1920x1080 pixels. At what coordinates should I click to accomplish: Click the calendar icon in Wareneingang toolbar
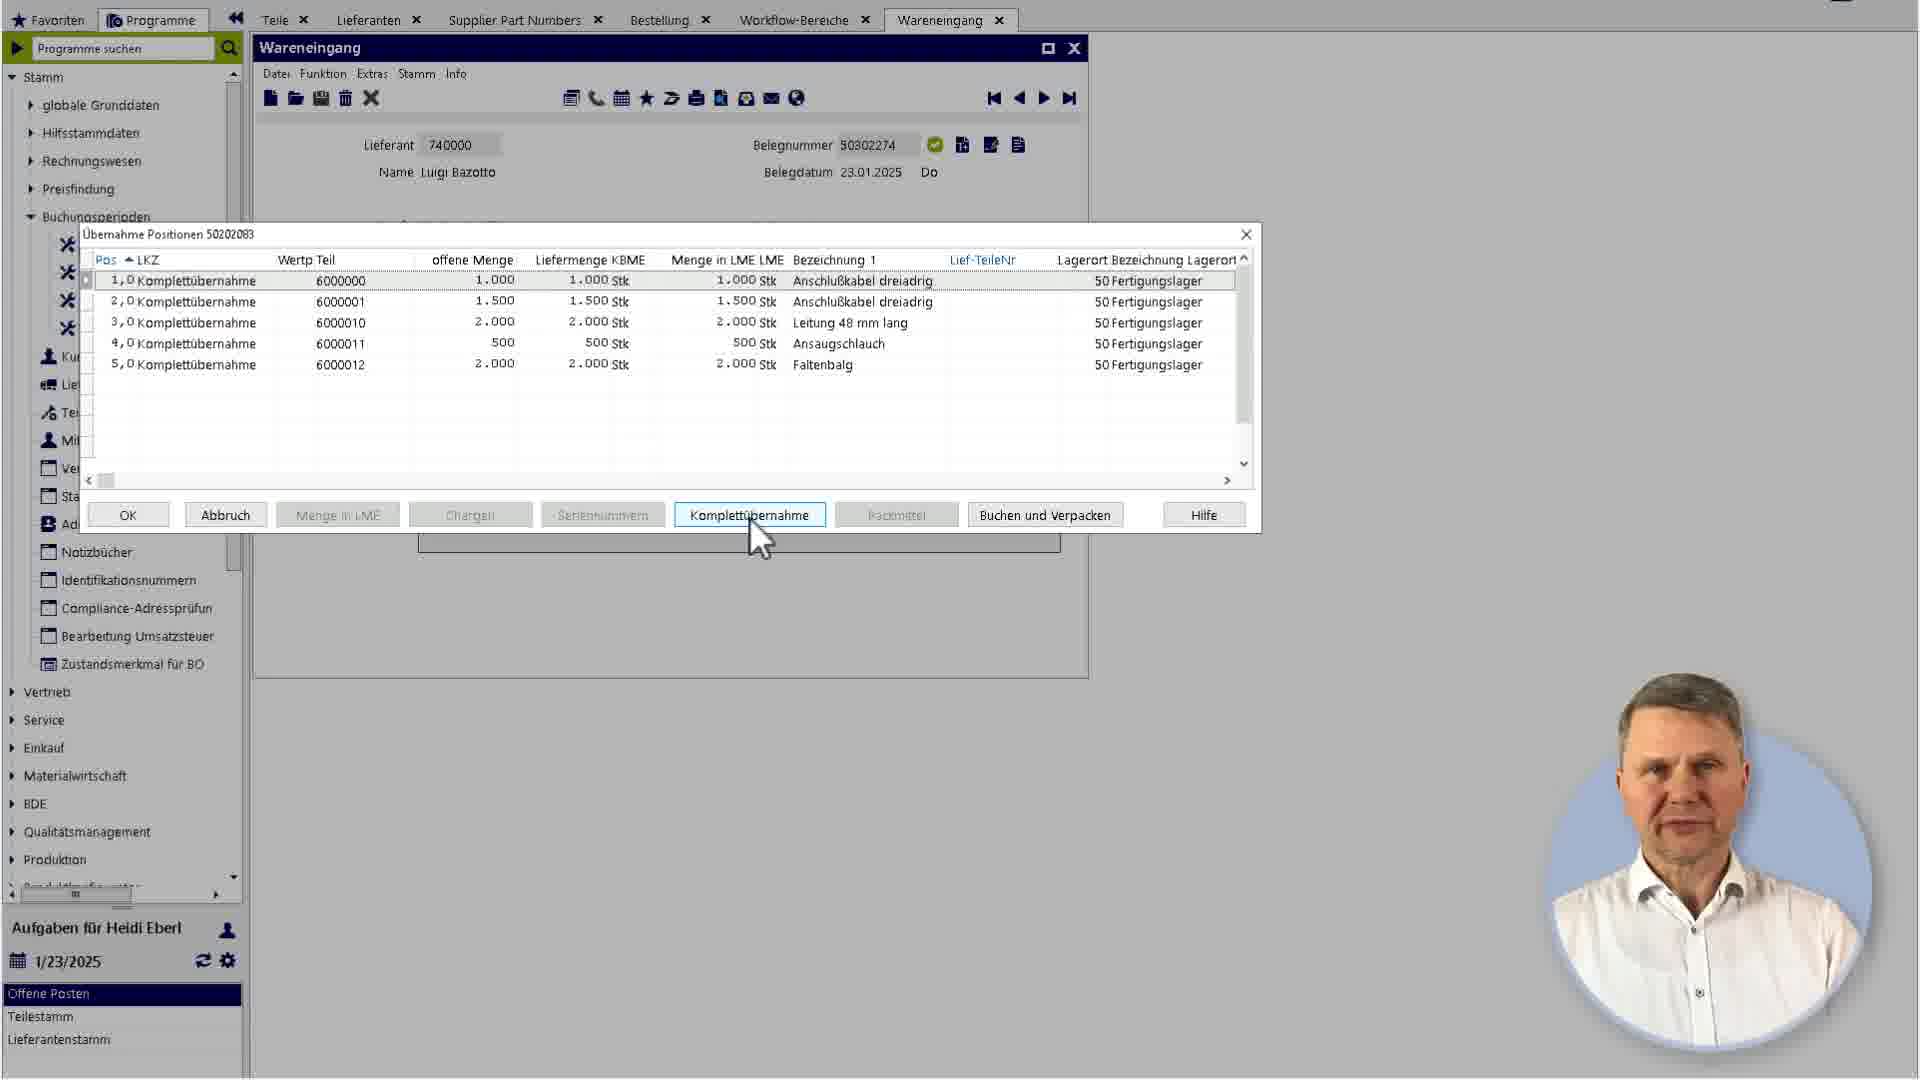coord(621,98)
